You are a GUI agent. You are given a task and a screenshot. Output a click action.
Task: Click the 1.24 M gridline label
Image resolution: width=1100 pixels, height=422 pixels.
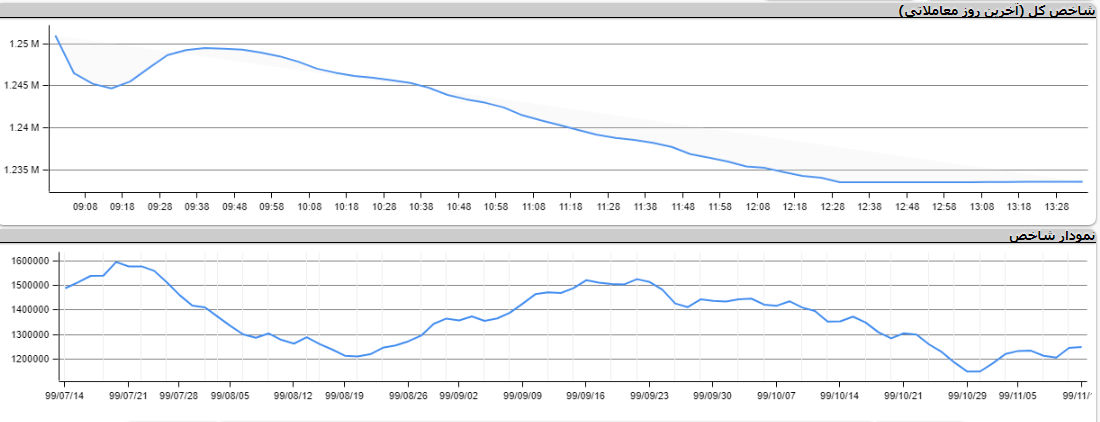(x=23, y=128)
